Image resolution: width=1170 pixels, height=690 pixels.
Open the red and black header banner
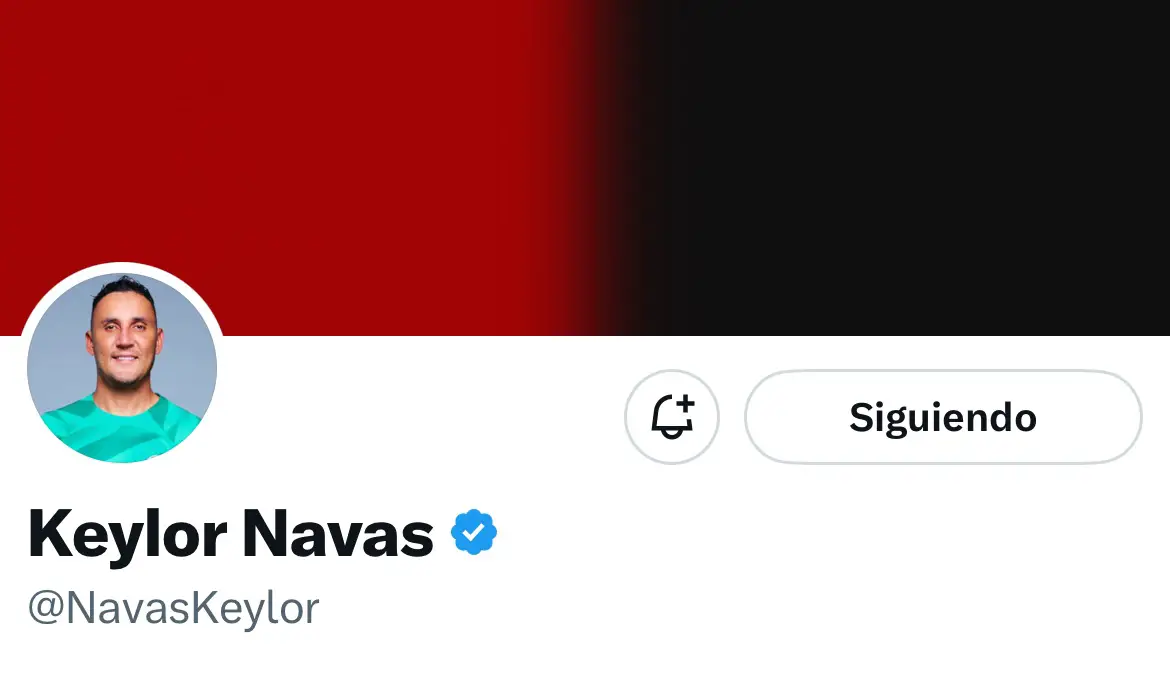pos(585,168)
